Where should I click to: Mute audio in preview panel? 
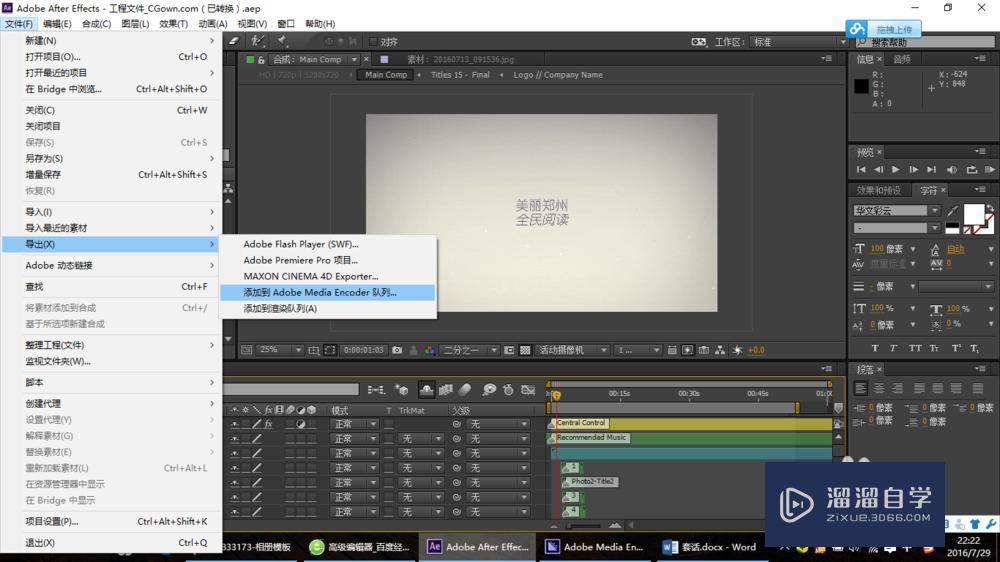coord(952,170)
